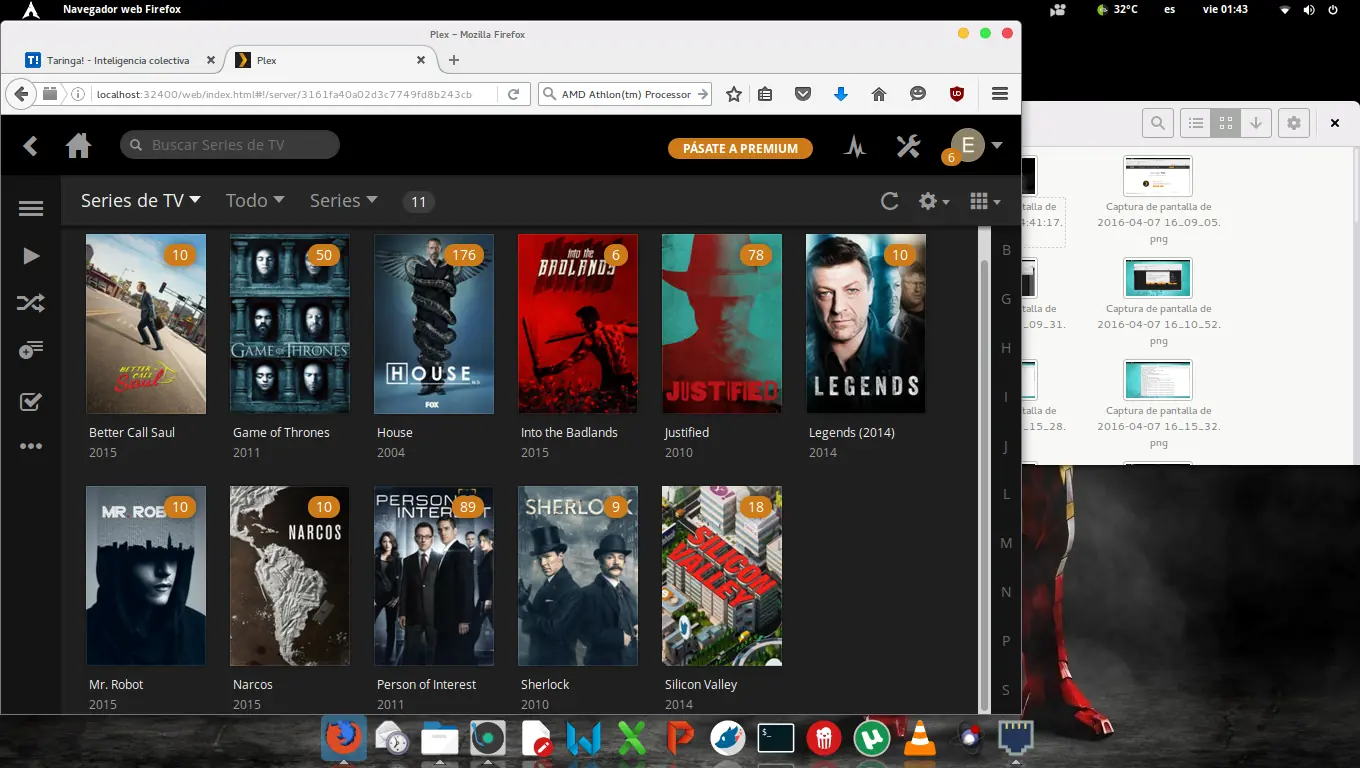Image resolution: width=1360 pixels, height=768 pixels.
Task: Open the House poster thumbnail
Action: pos(434,324)
